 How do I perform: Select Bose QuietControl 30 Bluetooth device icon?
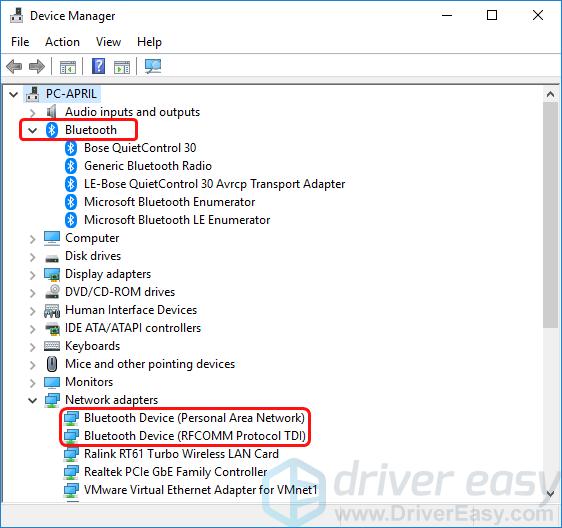coord(71,148)
